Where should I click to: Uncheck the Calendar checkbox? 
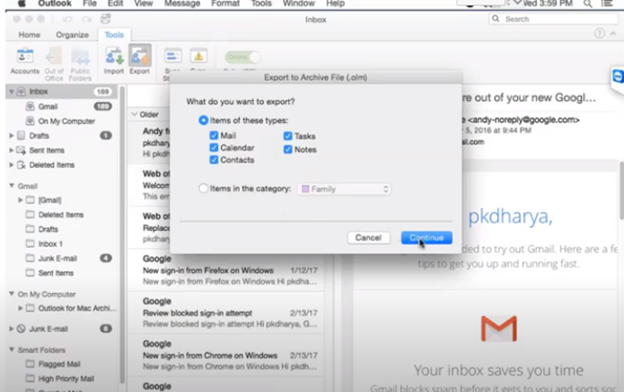point(214,148)
